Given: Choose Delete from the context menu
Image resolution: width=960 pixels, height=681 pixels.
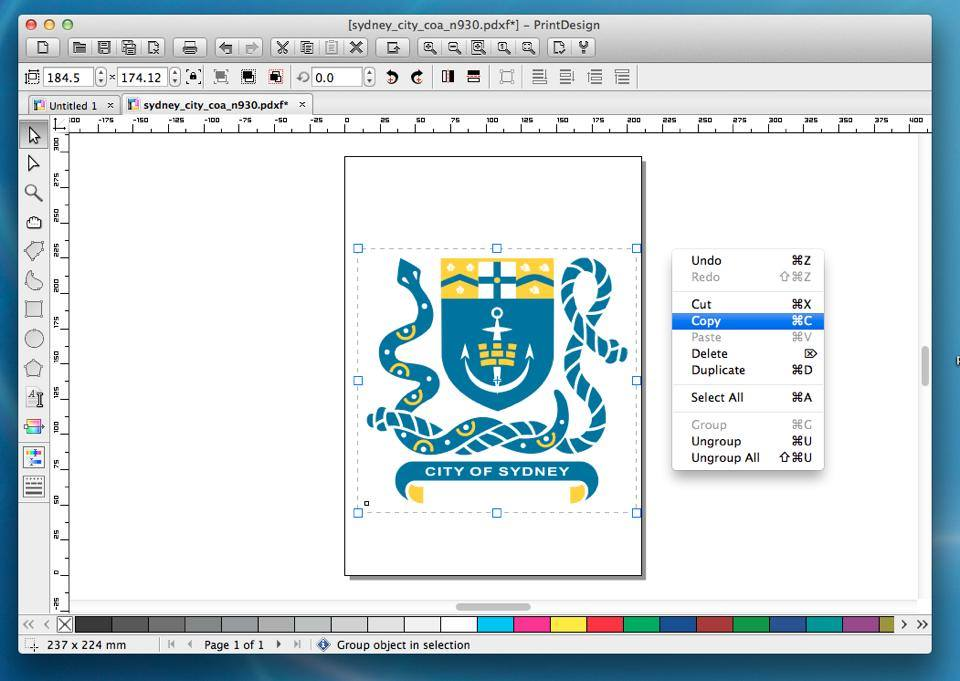Looking at the screenshot, I should 748,353.
